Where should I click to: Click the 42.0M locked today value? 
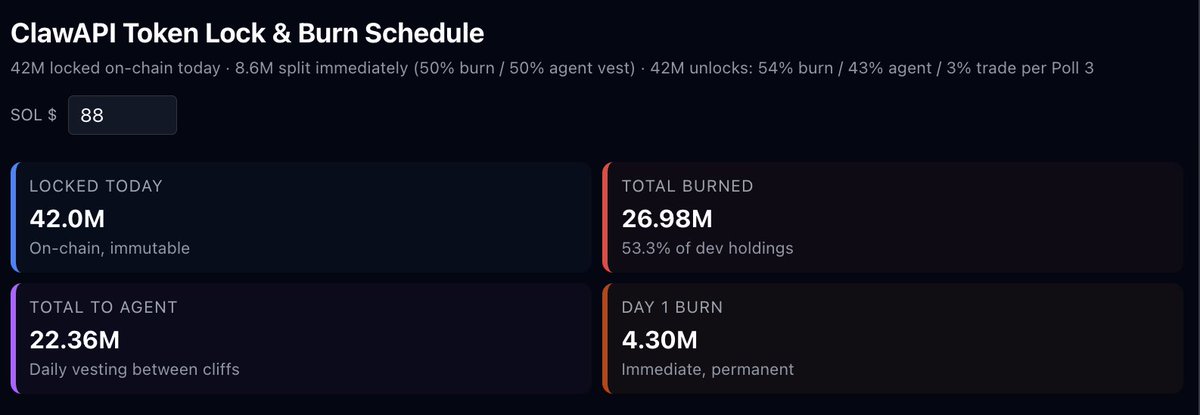67,218
